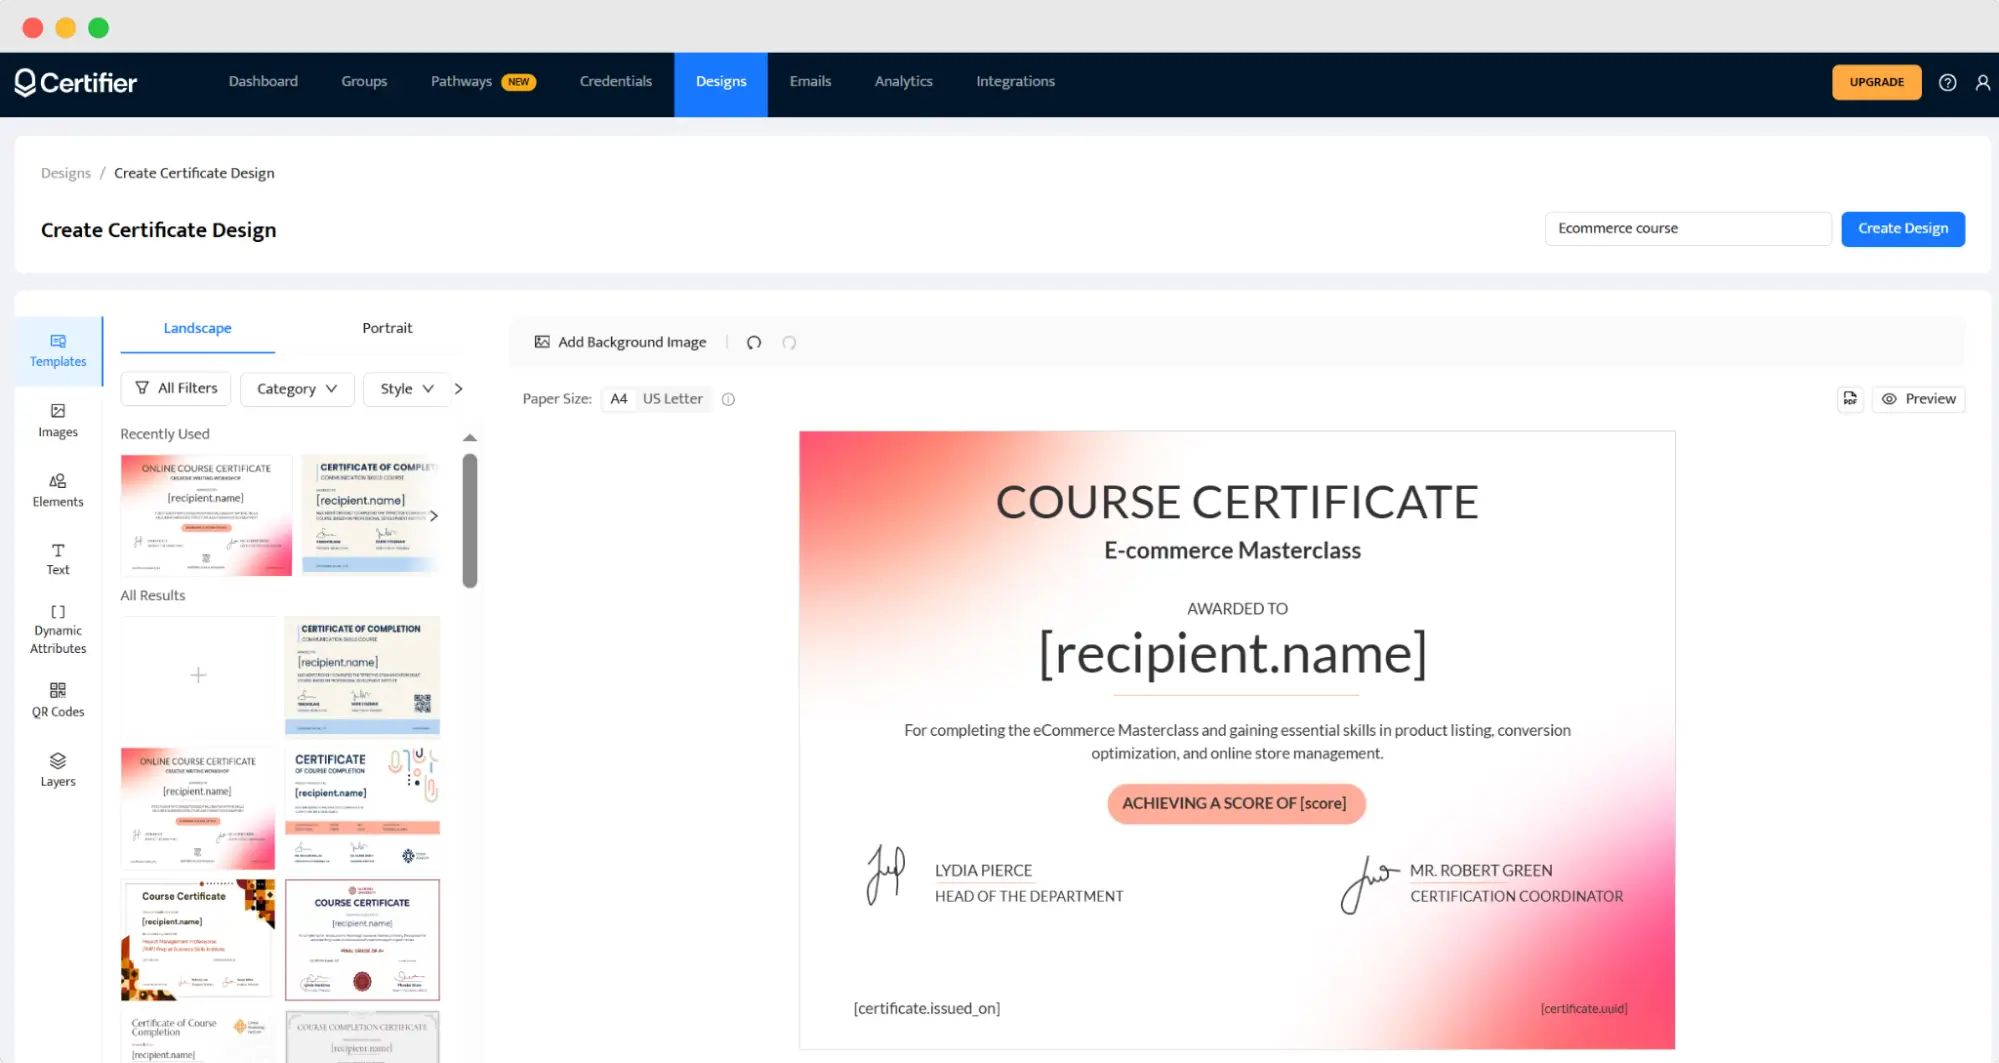This screenshot has width=1999, height=1063.
Task: Click the Create Design button
Action: click(x=1902, y=229)
